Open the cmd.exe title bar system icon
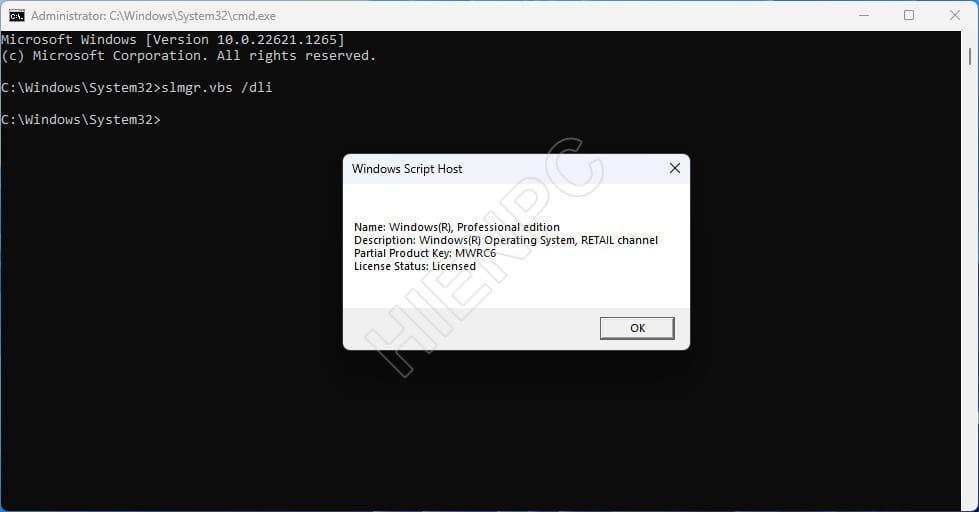Screen dimensions: 979x512 coord(16,16)
